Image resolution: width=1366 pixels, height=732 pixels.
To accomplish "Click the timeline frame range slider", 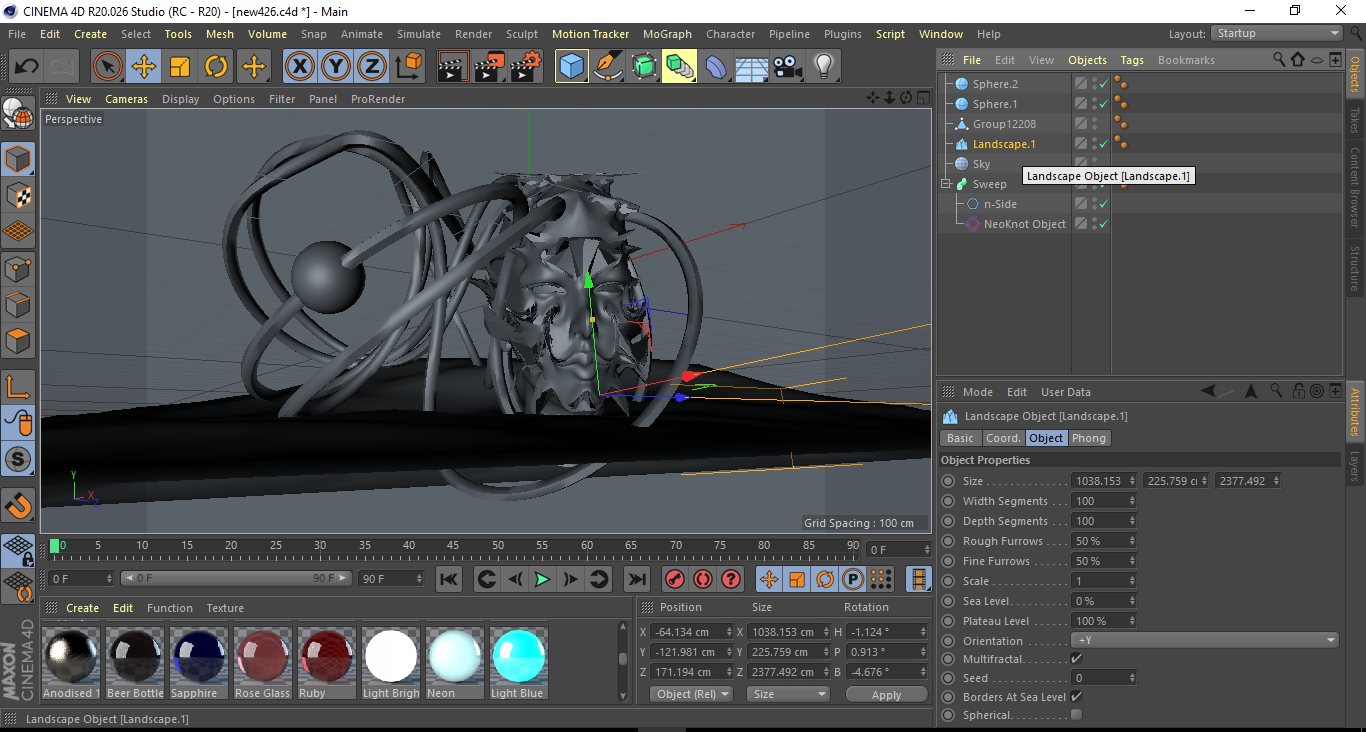I will point(236,579).
